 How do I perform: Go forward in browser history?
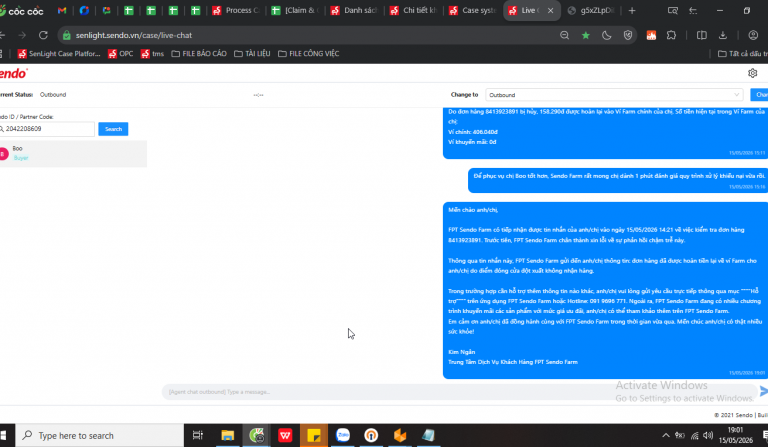[x=22, y=35]
